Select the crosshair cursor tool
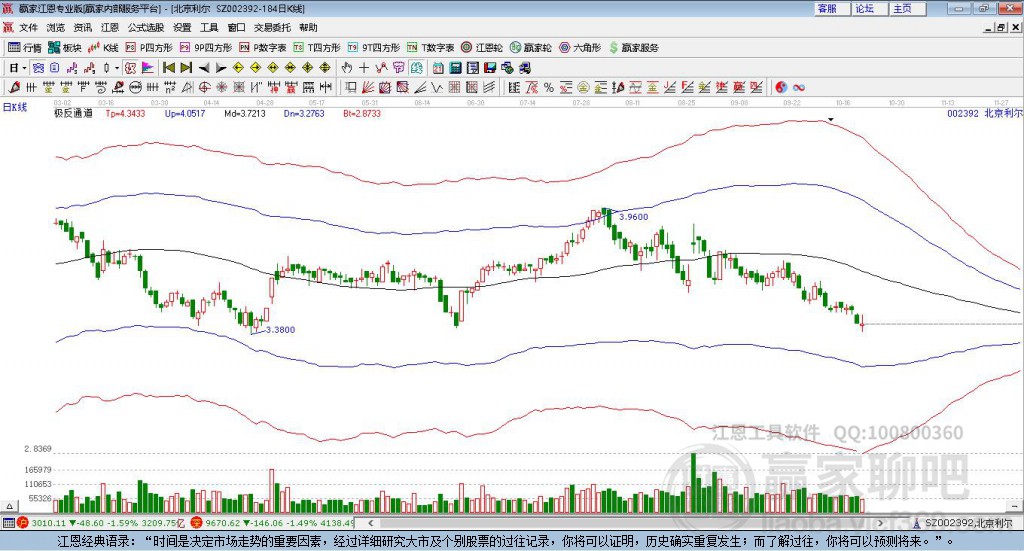Screen dimensions: 1024x551 pos(364,68)
